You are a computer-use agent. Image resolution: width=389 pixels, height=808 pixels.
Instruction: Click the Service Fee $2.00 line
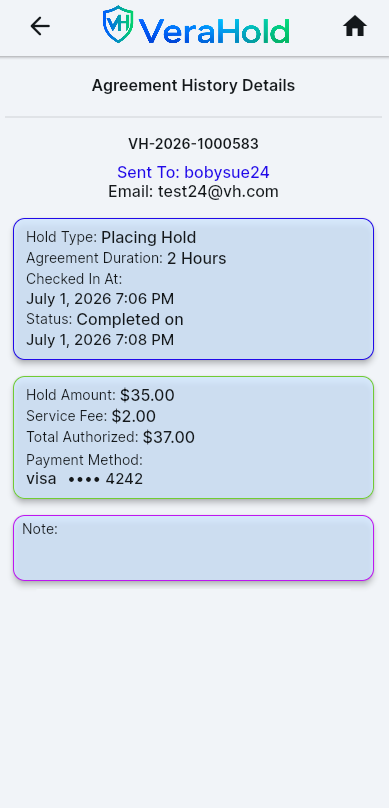[x=91, y=416]
